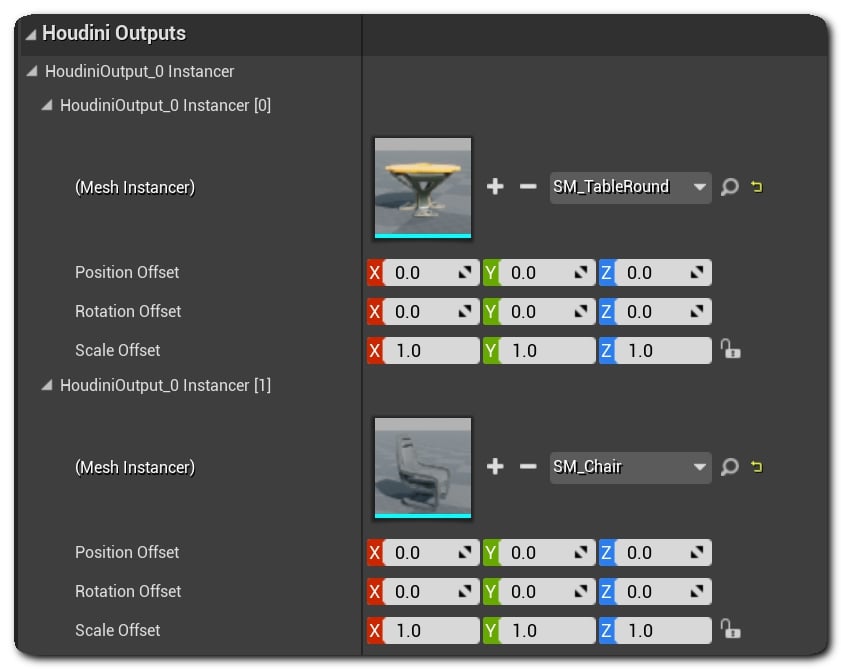Select the Scale Offset label under Instancer [1]
The width and height of the screenshot is (841, 669).
pos(117,630)
